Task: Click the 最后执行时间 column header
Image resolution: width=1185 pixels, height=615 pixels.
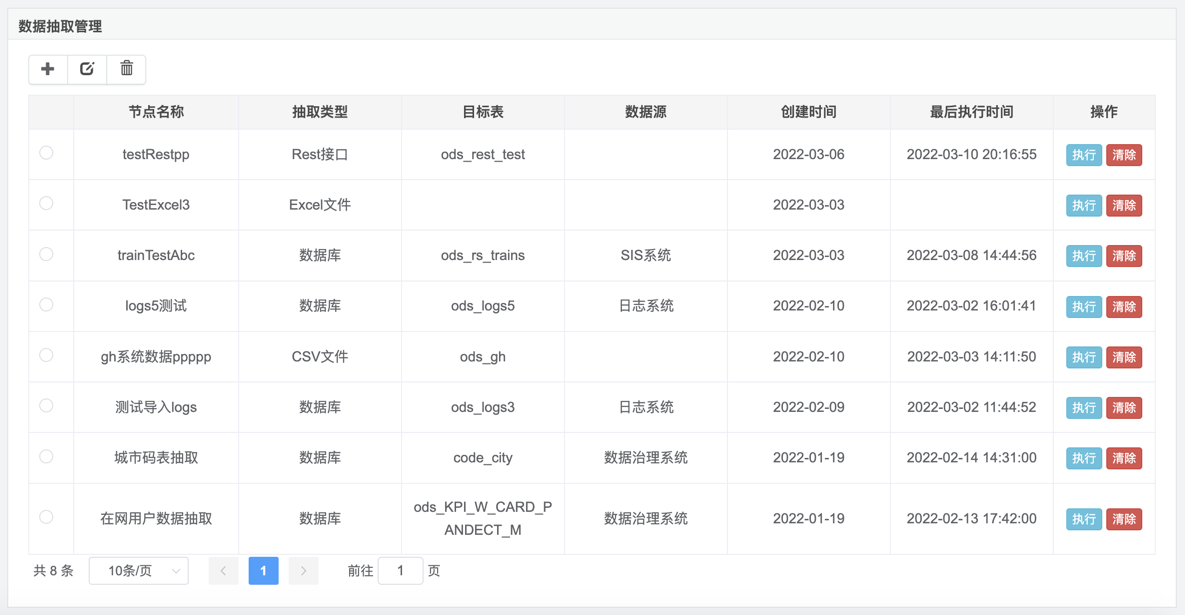Action: point(971,112)
